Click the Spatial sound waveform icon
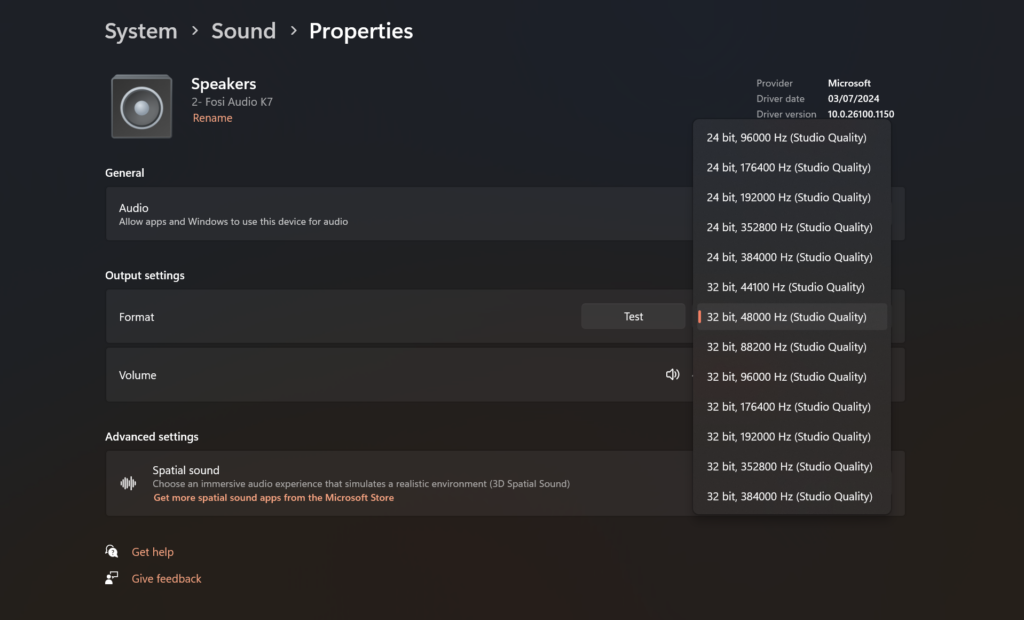Image resolution: width=1024 pixels, height=620 pixels. click(128, 483)
